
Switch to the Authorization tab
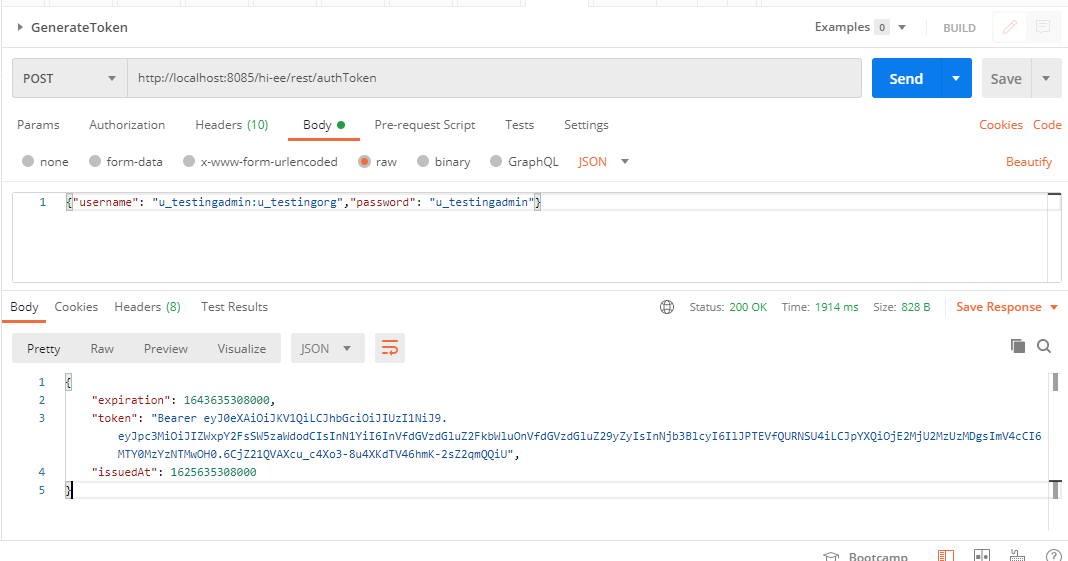pyautogui.click(x=127, y=125)
